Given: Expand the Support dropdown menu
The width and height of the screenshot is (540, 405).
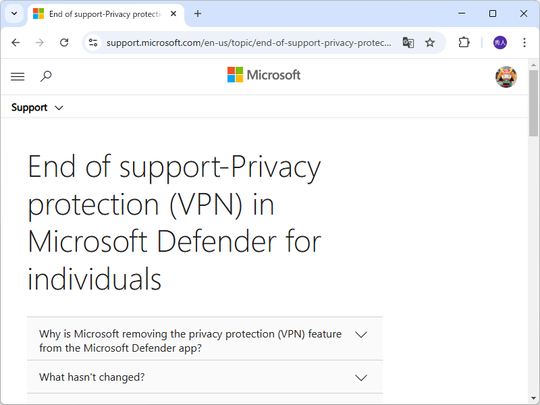Looking at the screenshot, I should pyautogui.click(x=37, y=107).
